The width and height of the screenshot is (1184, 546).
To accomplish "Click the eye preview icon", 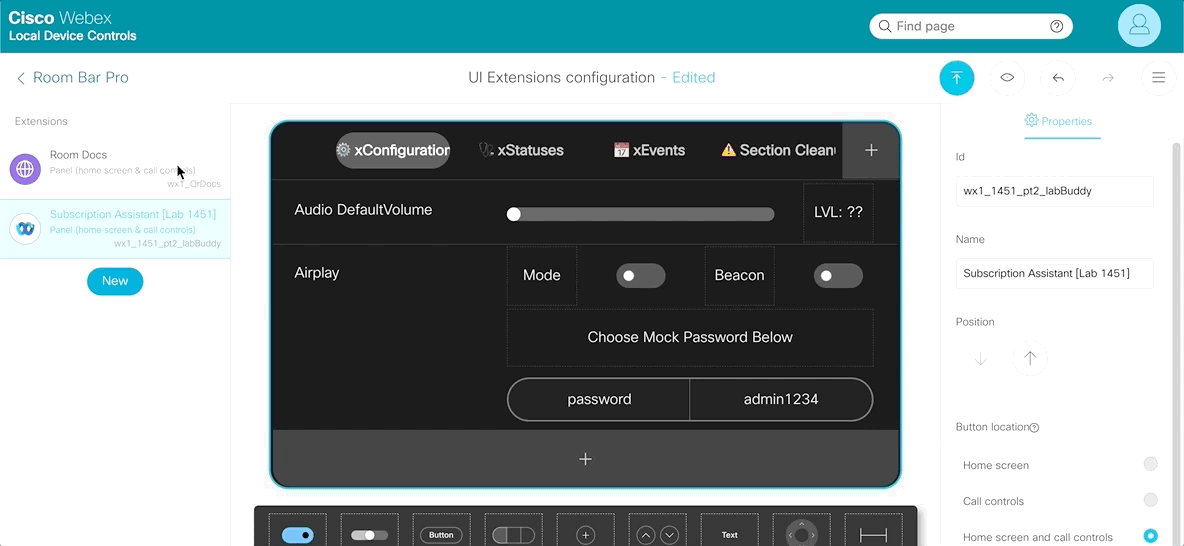I will pyautogui.click(x=1007, y=78).
